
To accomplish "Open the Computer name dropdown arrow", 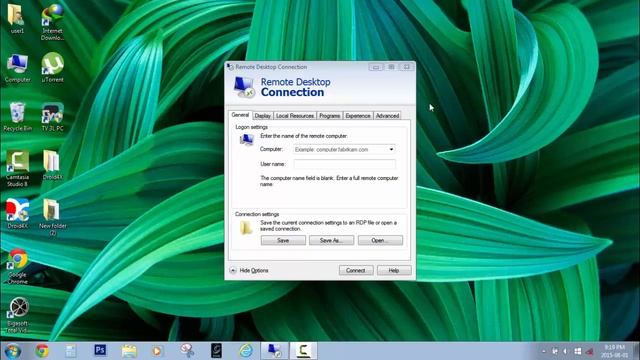I will point(391,149).
